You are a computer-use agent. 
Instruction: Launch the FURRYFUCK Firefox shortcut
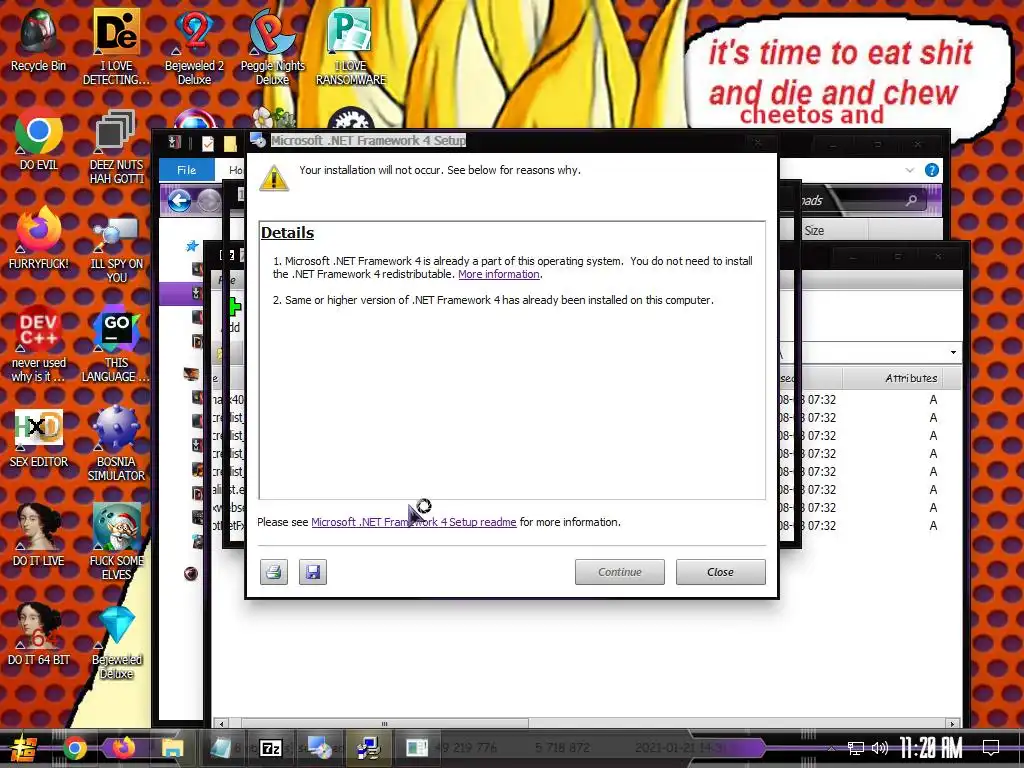(38, 239)
